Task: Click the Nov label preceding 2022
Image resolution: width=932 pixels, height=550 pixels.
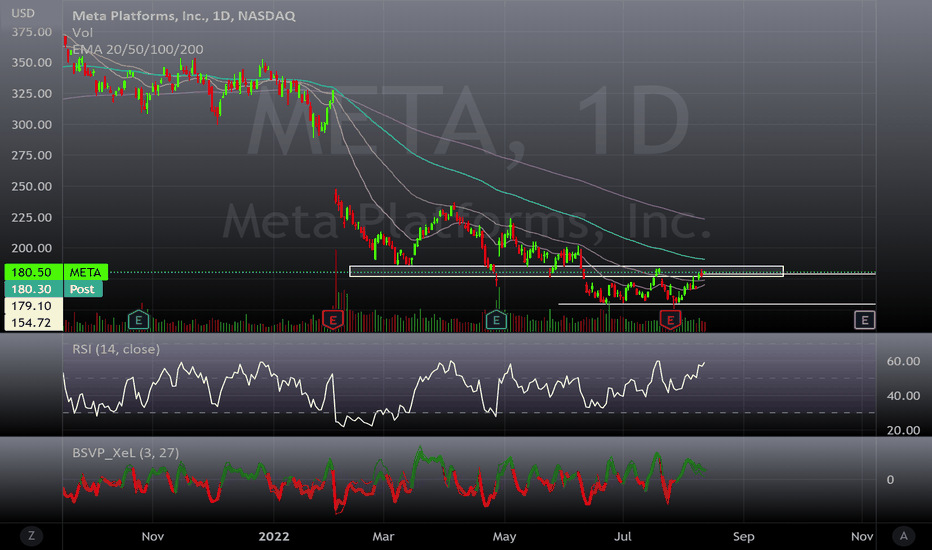Action: coord(153,536)
